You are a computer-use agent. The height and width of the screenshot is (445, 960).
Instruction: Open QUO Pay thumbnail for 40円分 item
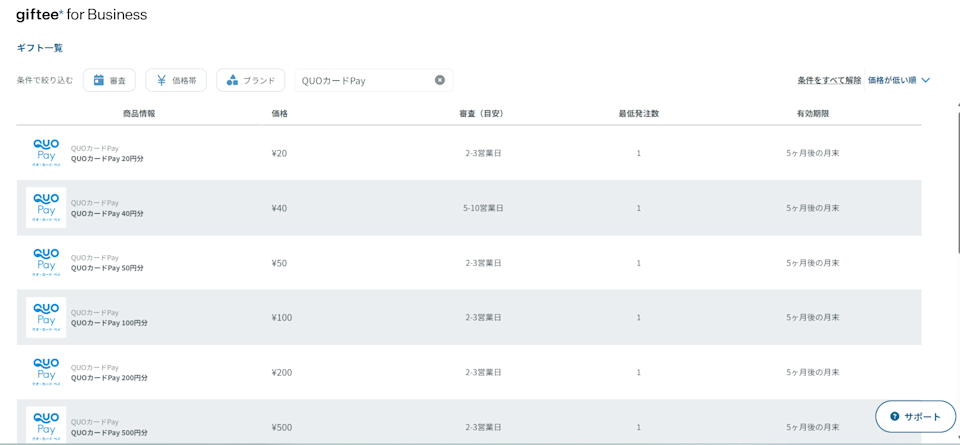coord(46,208)
